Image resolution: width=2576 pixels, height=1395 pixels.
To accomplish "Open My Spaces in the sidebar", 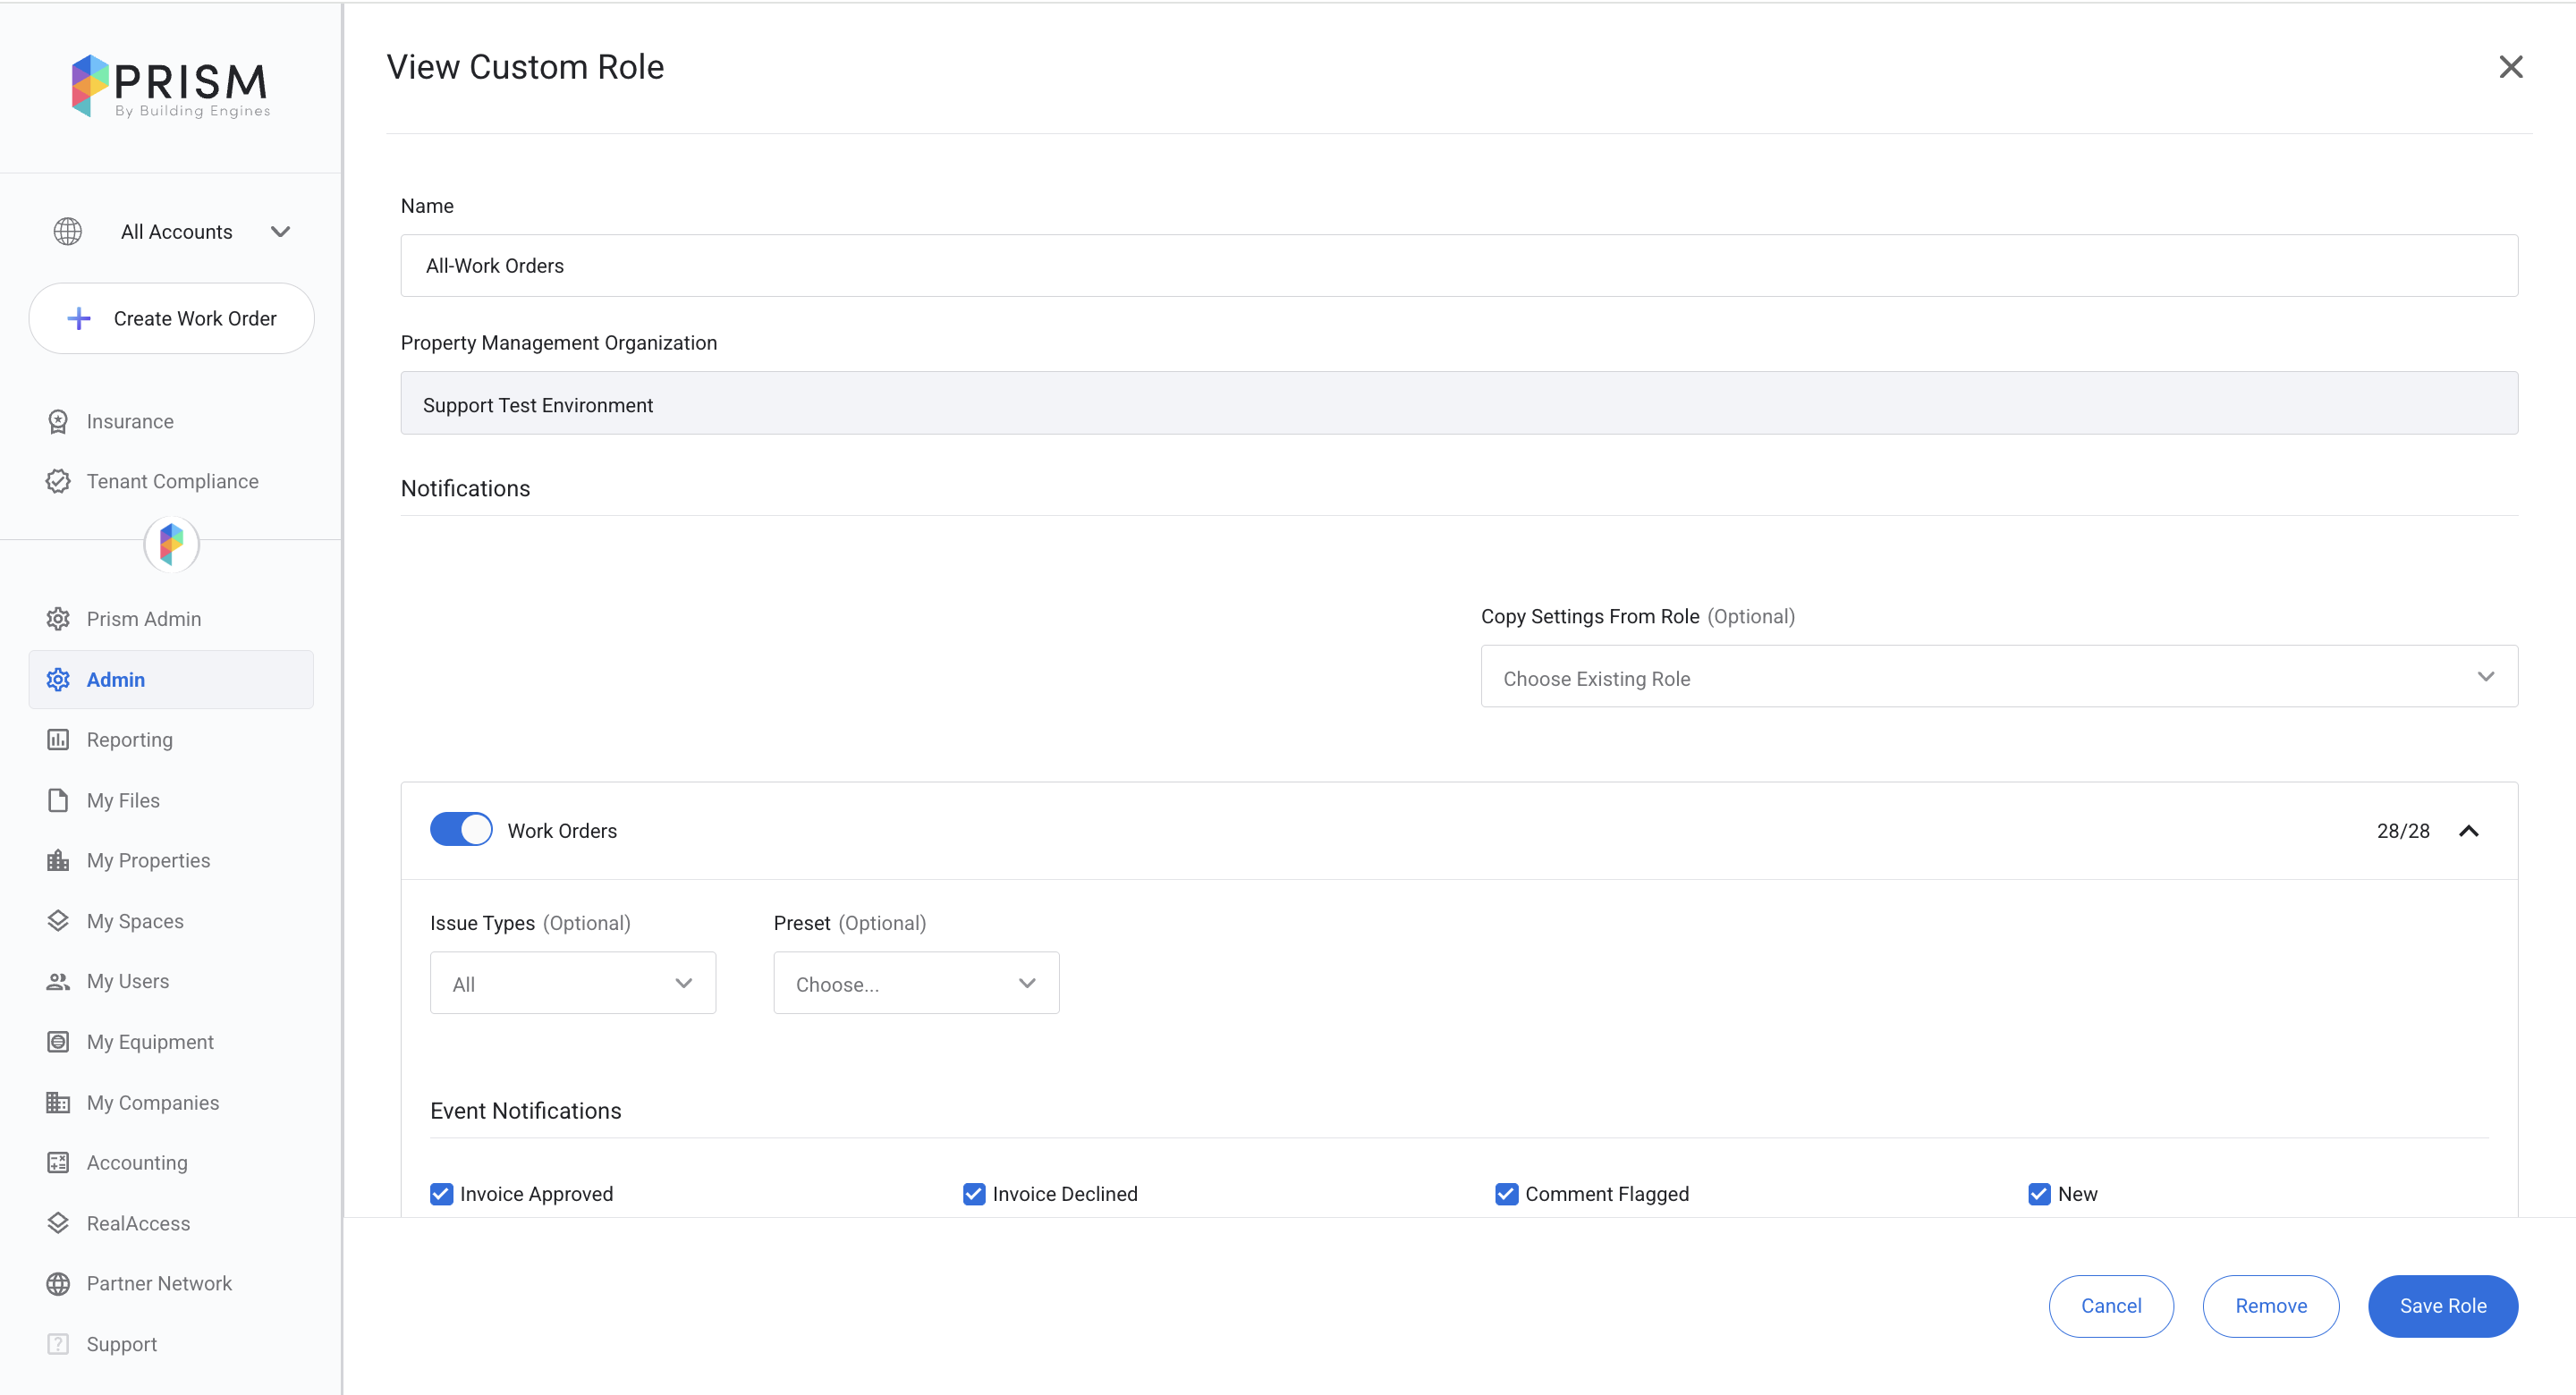I will (135, 921).
